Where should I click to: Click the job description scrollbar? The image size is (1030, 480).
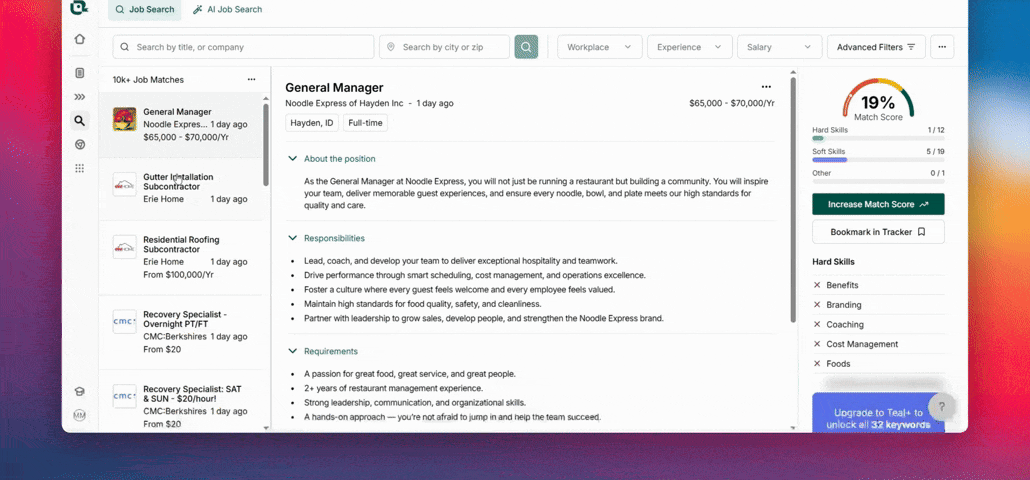tap(793, 200)
